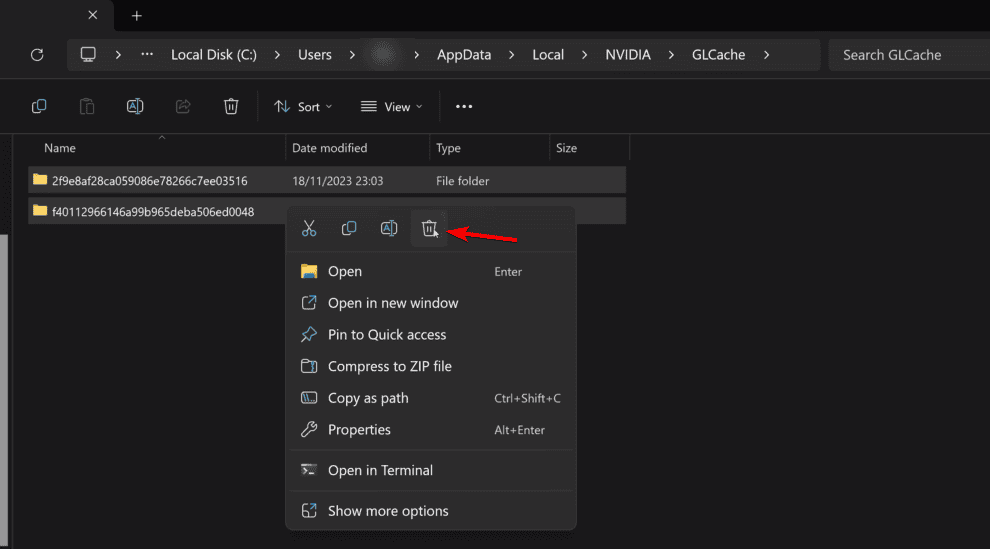Click the blurred username in breadcrumb

383,54
